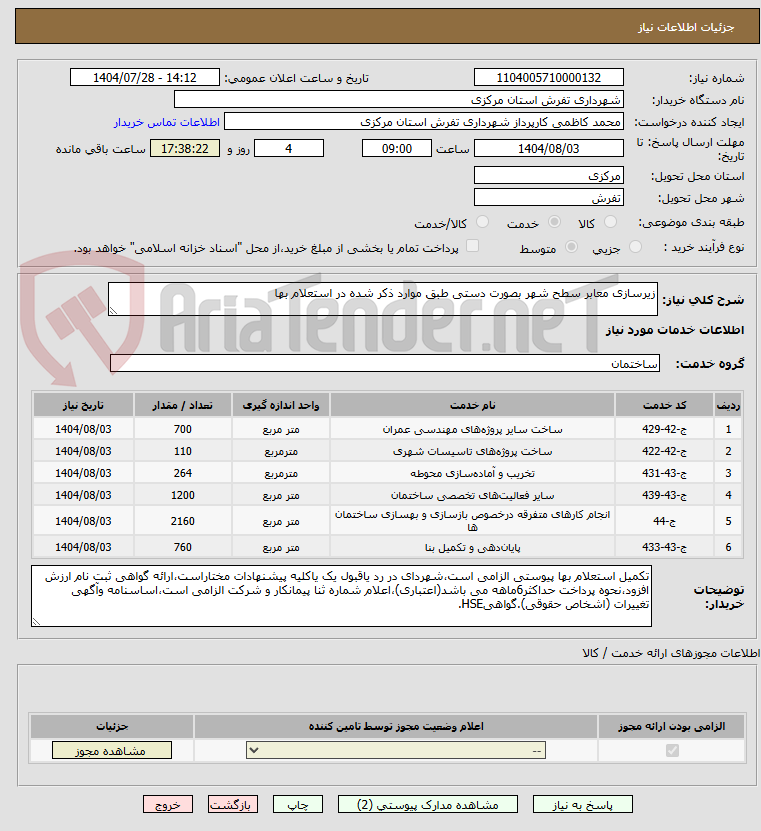This screenshot has width=761, height=831.
Task: Click the جزئیات اطلاعات نیاز page title
Action: tap(686, 27)
